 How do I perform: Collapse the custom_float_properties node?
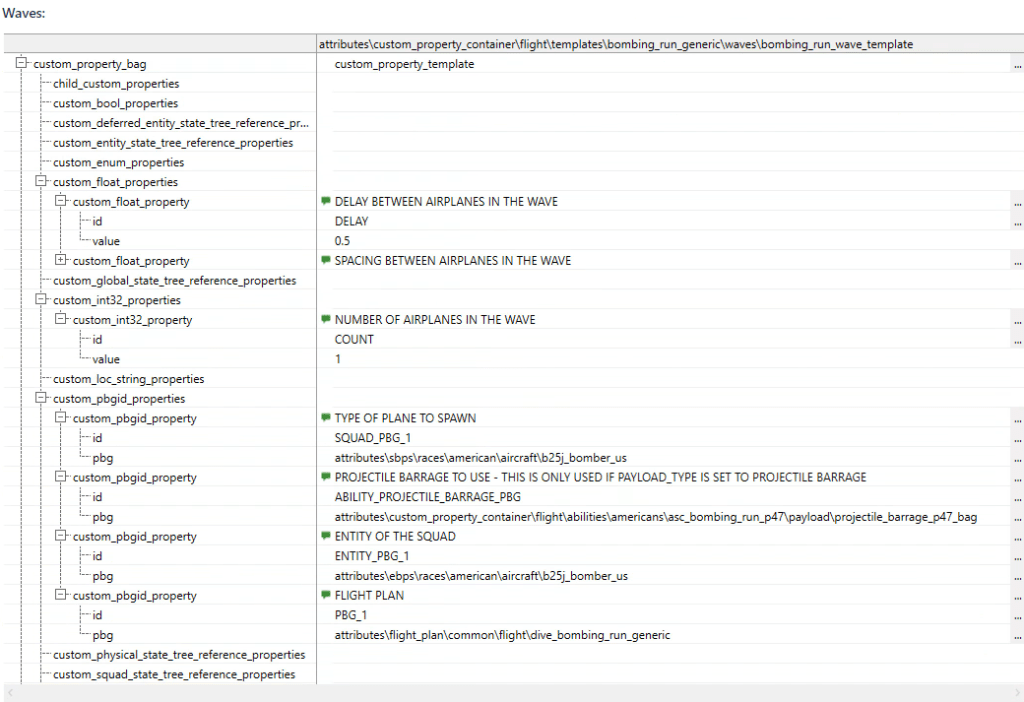(42, 182)
